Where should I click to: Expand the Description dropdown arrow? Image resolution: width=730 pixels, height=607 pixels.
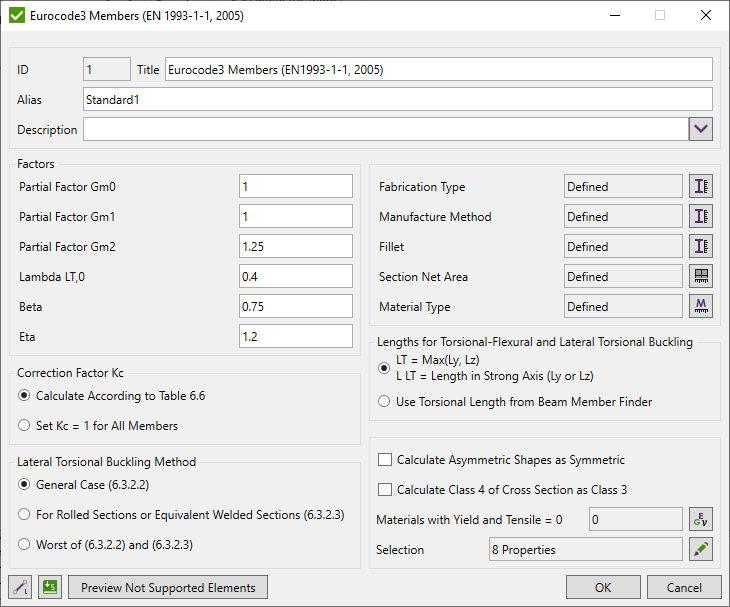[700, 130]
